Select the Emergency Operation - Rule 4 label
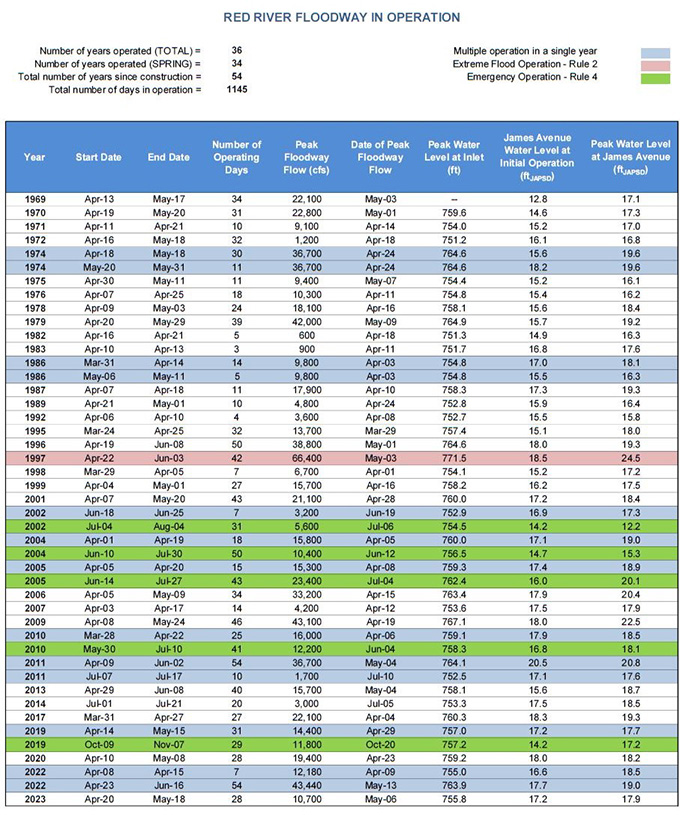The width and height of the screenshot is (680, 815). 525,77
